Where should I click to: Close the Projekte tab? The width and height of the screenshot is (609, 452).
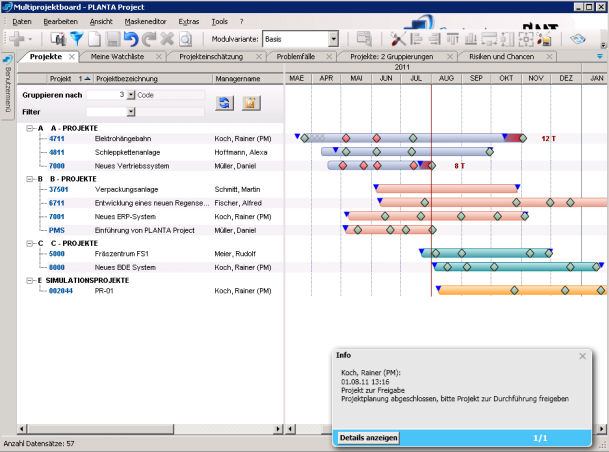[71, 57]
